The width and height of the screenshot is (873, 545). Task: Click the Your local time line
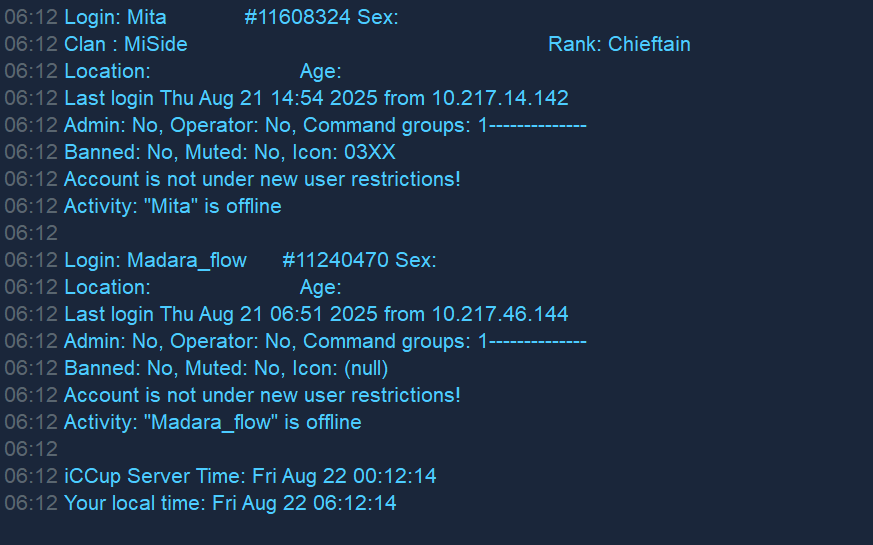point(230,503)
